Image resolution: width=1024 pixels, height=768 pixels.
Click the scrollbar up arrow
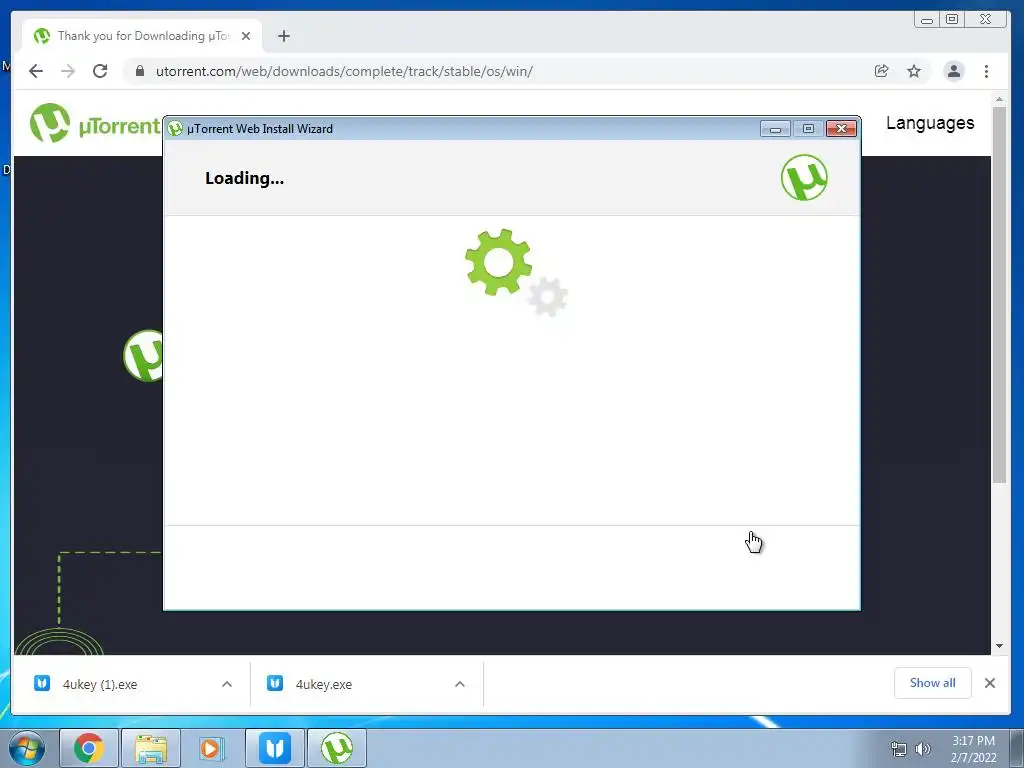999,99
